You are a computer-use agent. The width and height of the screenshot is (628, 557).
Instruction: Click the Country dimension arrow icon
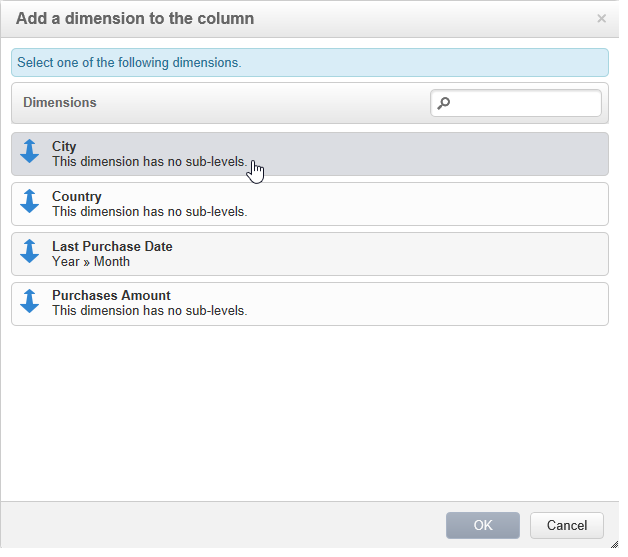[29, 202]
